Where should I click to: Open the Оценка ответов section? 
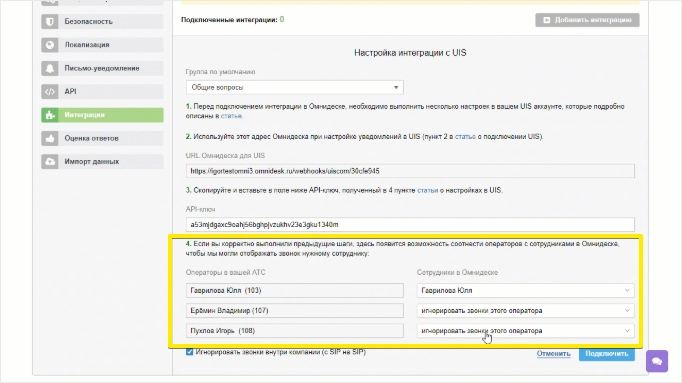pyautogui.click(x=102, y=138)
